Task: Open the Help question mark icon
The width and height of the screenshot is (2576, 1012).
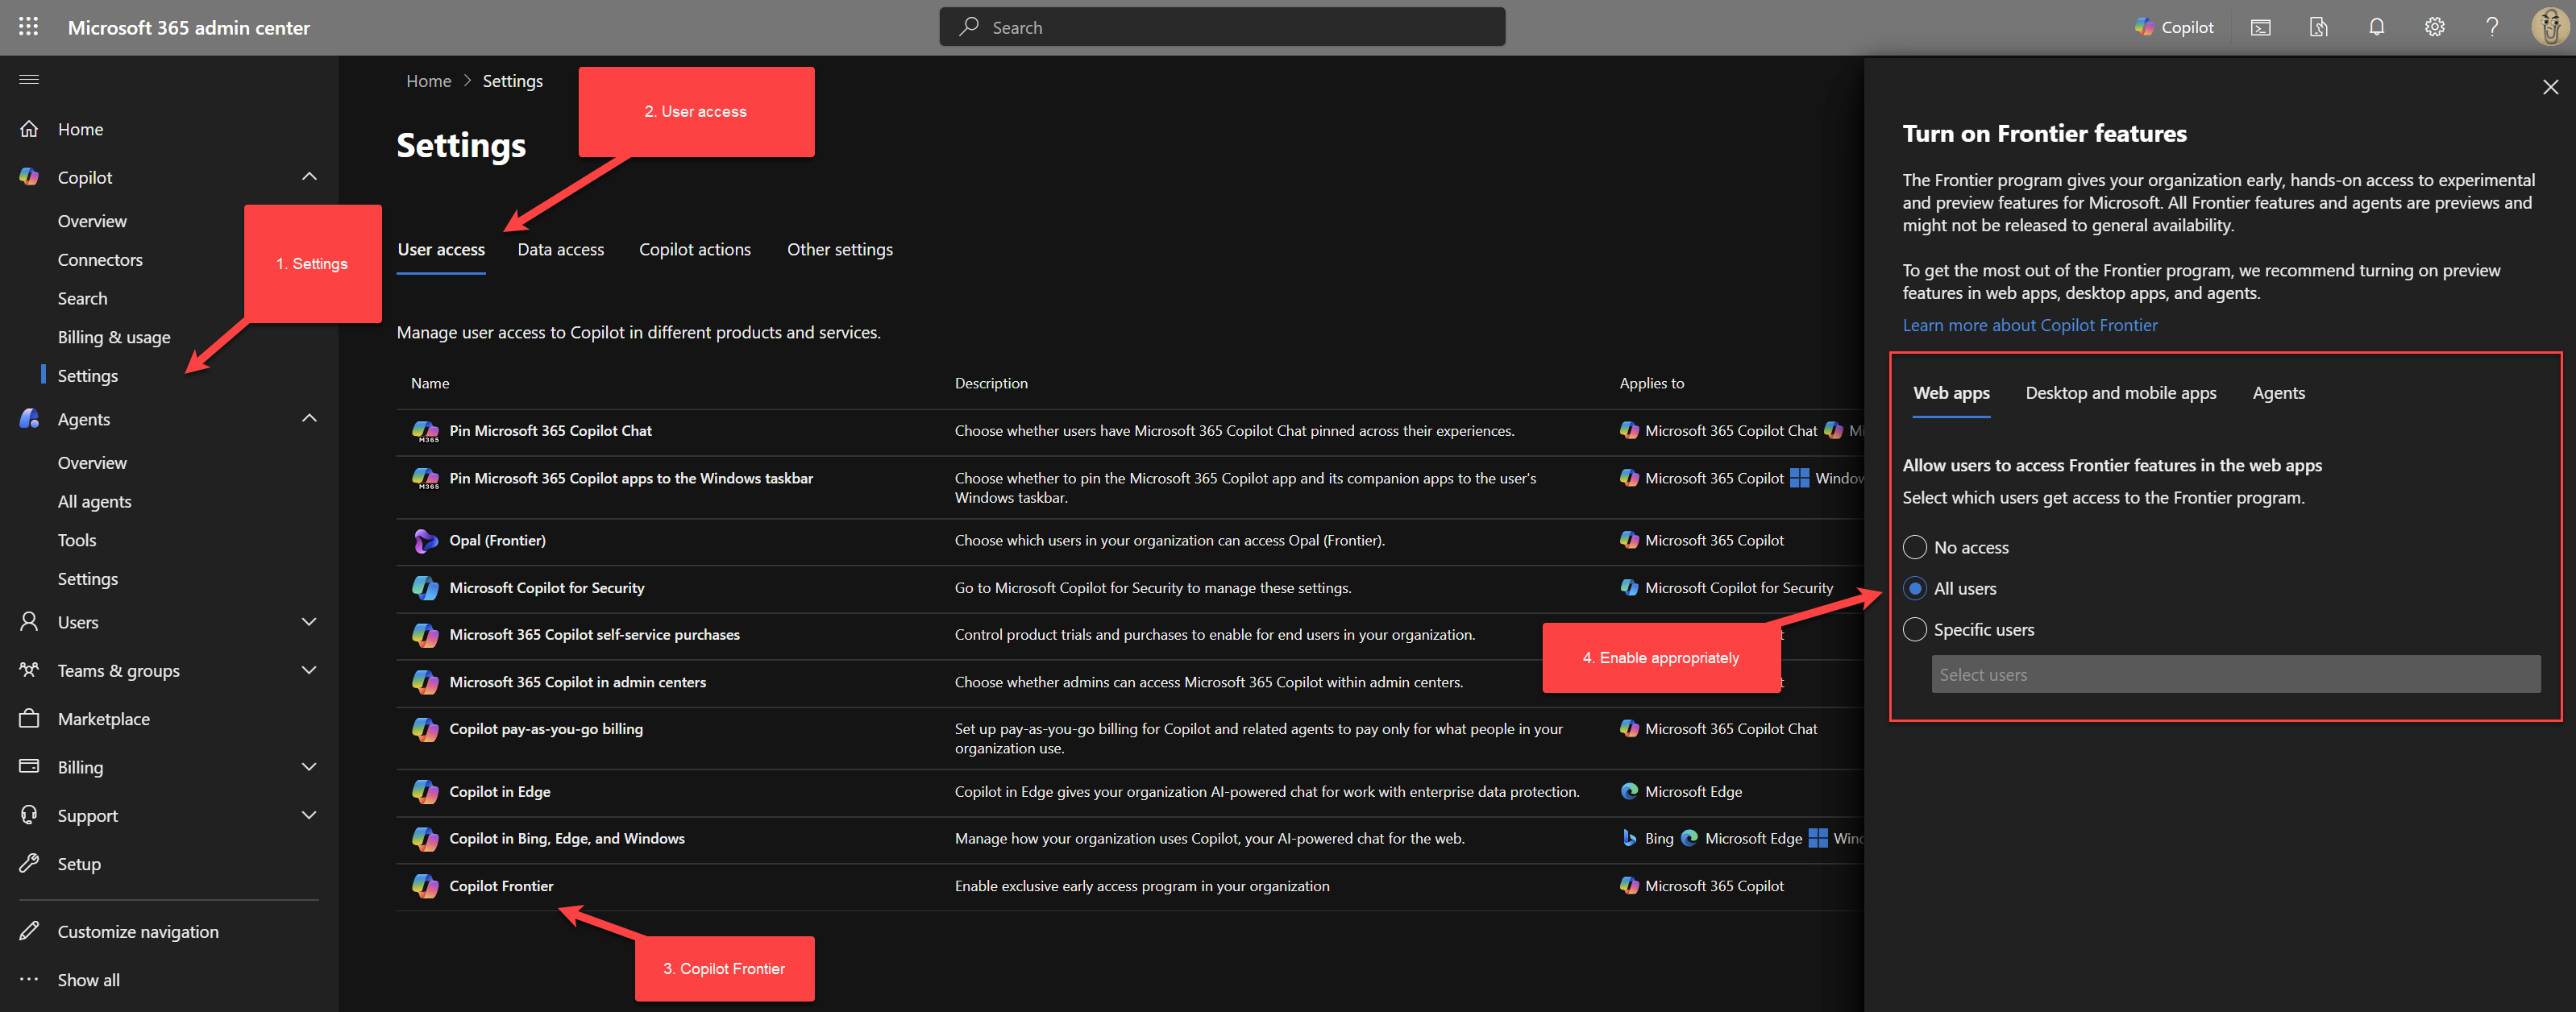Action: coord(2492,27)
